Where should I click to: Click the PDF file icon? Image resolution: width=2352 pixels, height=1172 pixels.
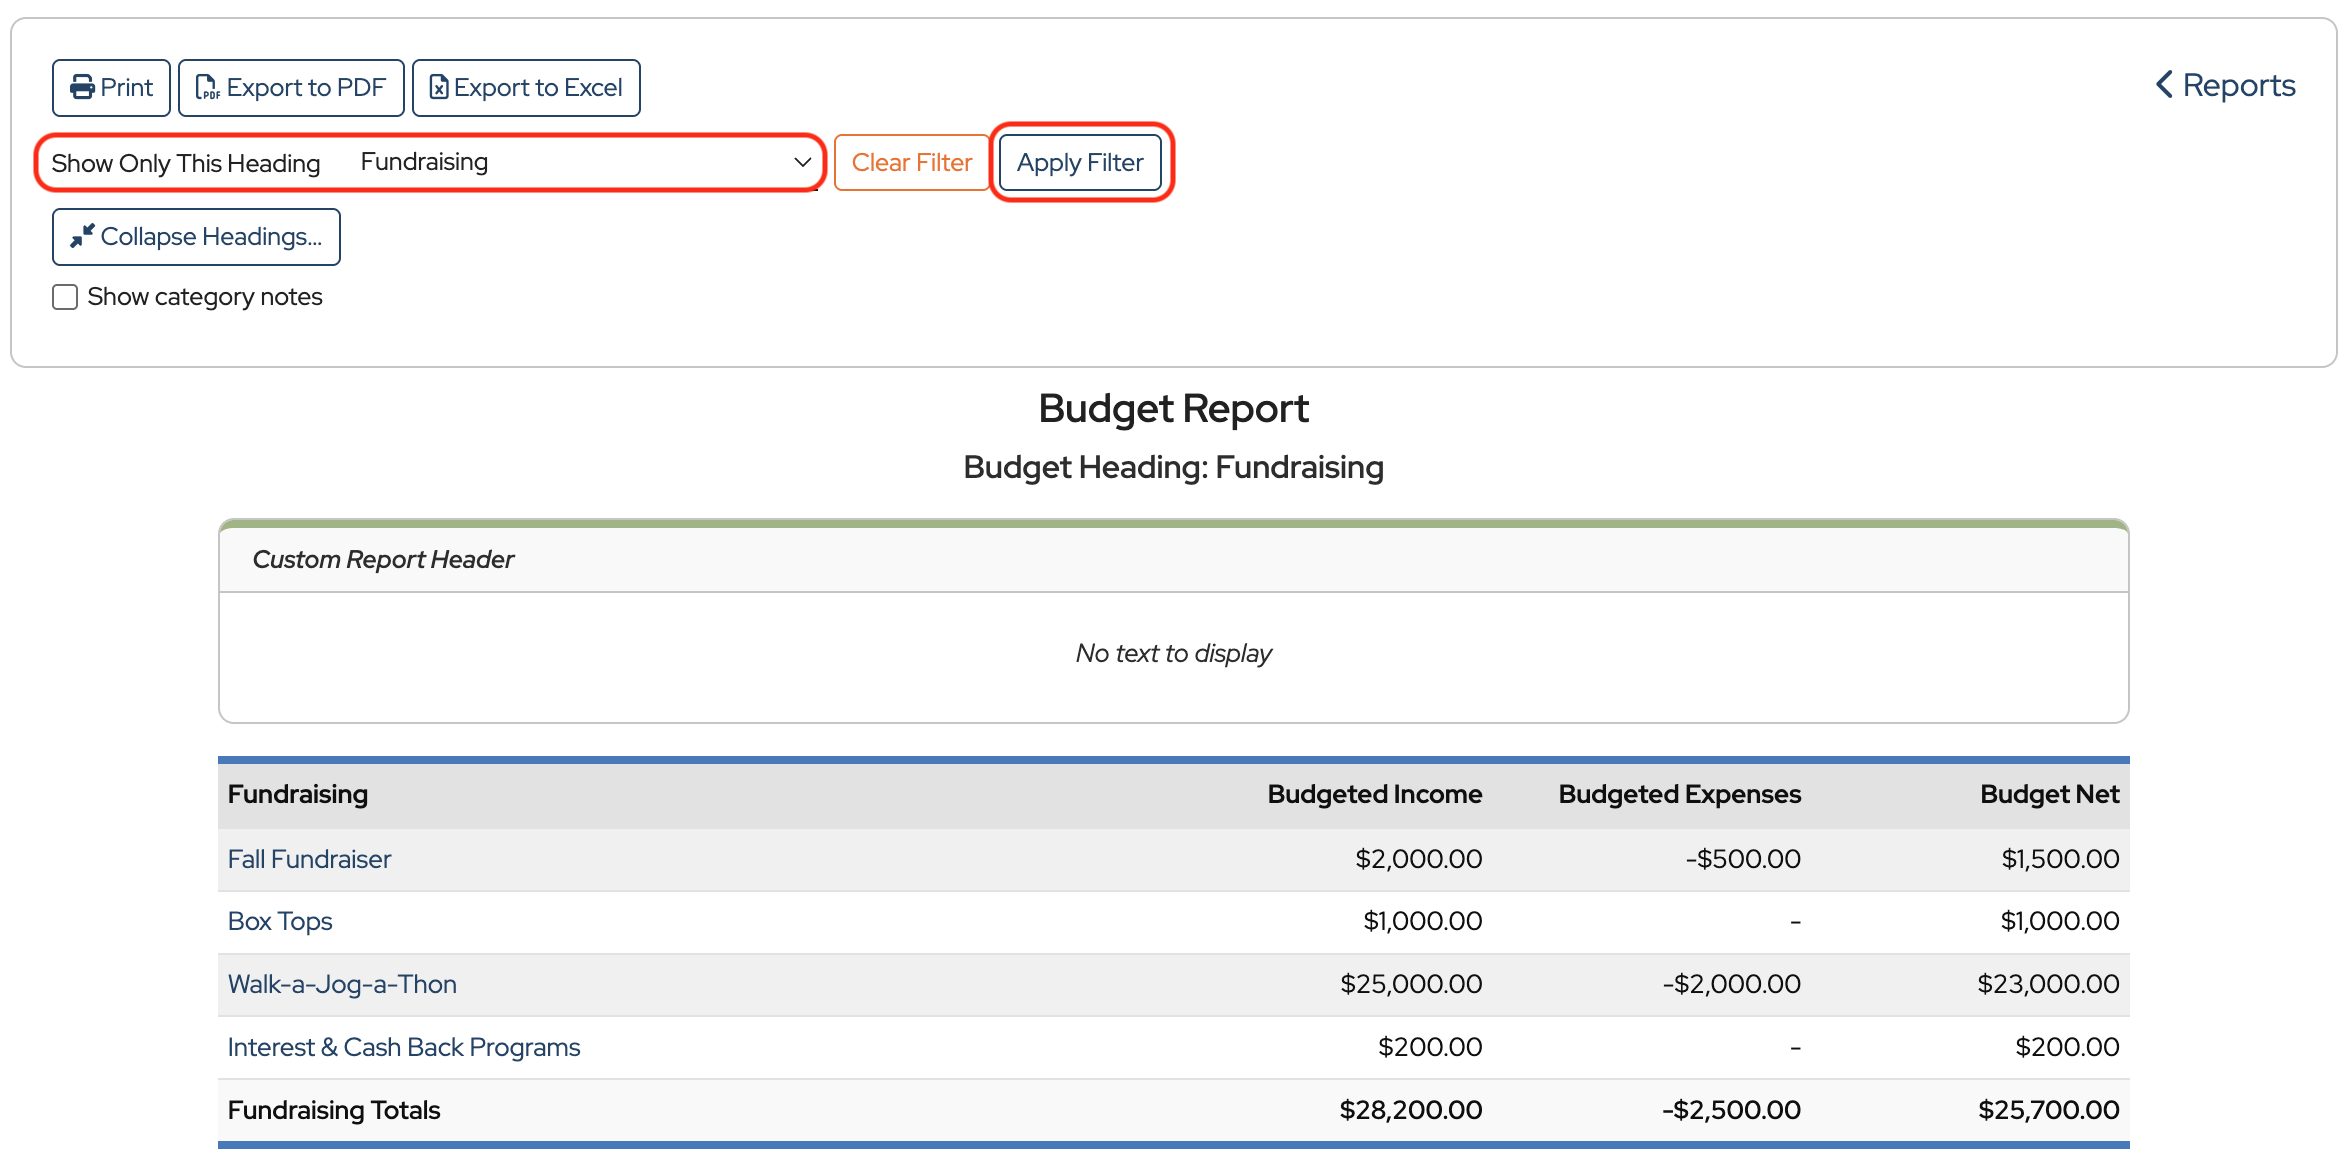point(207,88)
